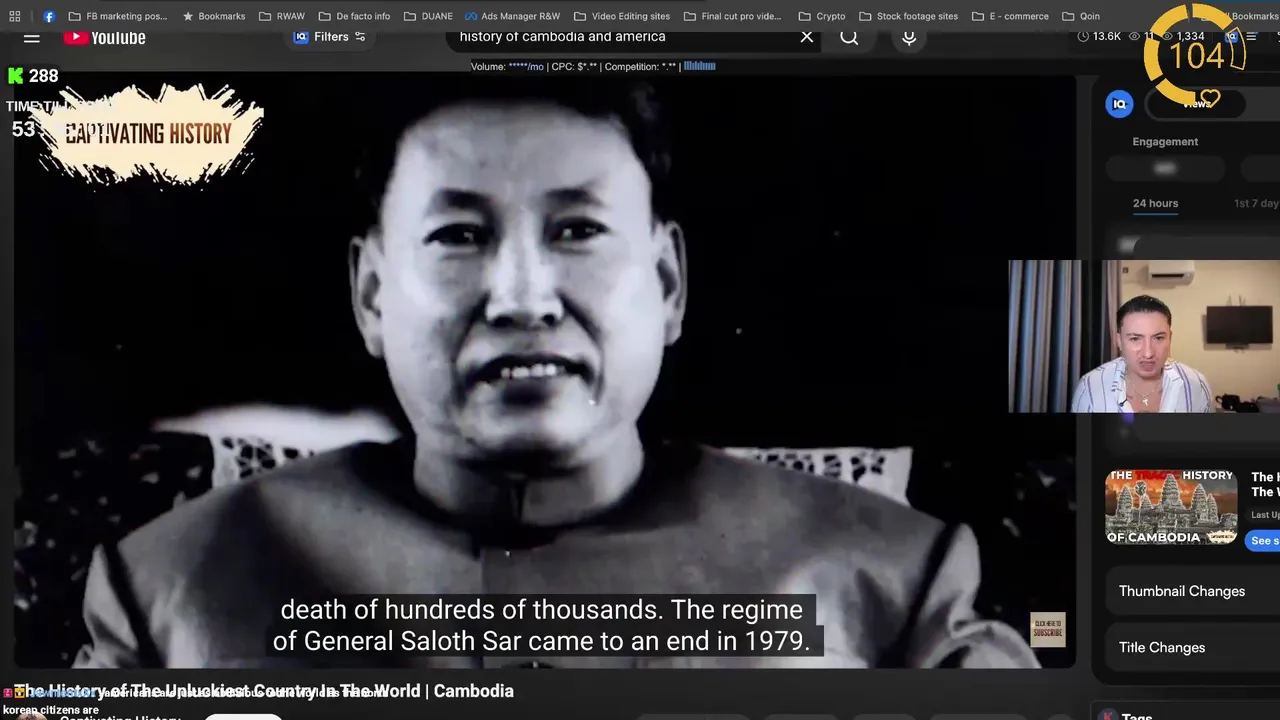Go to YouTube home via logo
Viewport: 1280px width, 720px height.
coord(105,37)
